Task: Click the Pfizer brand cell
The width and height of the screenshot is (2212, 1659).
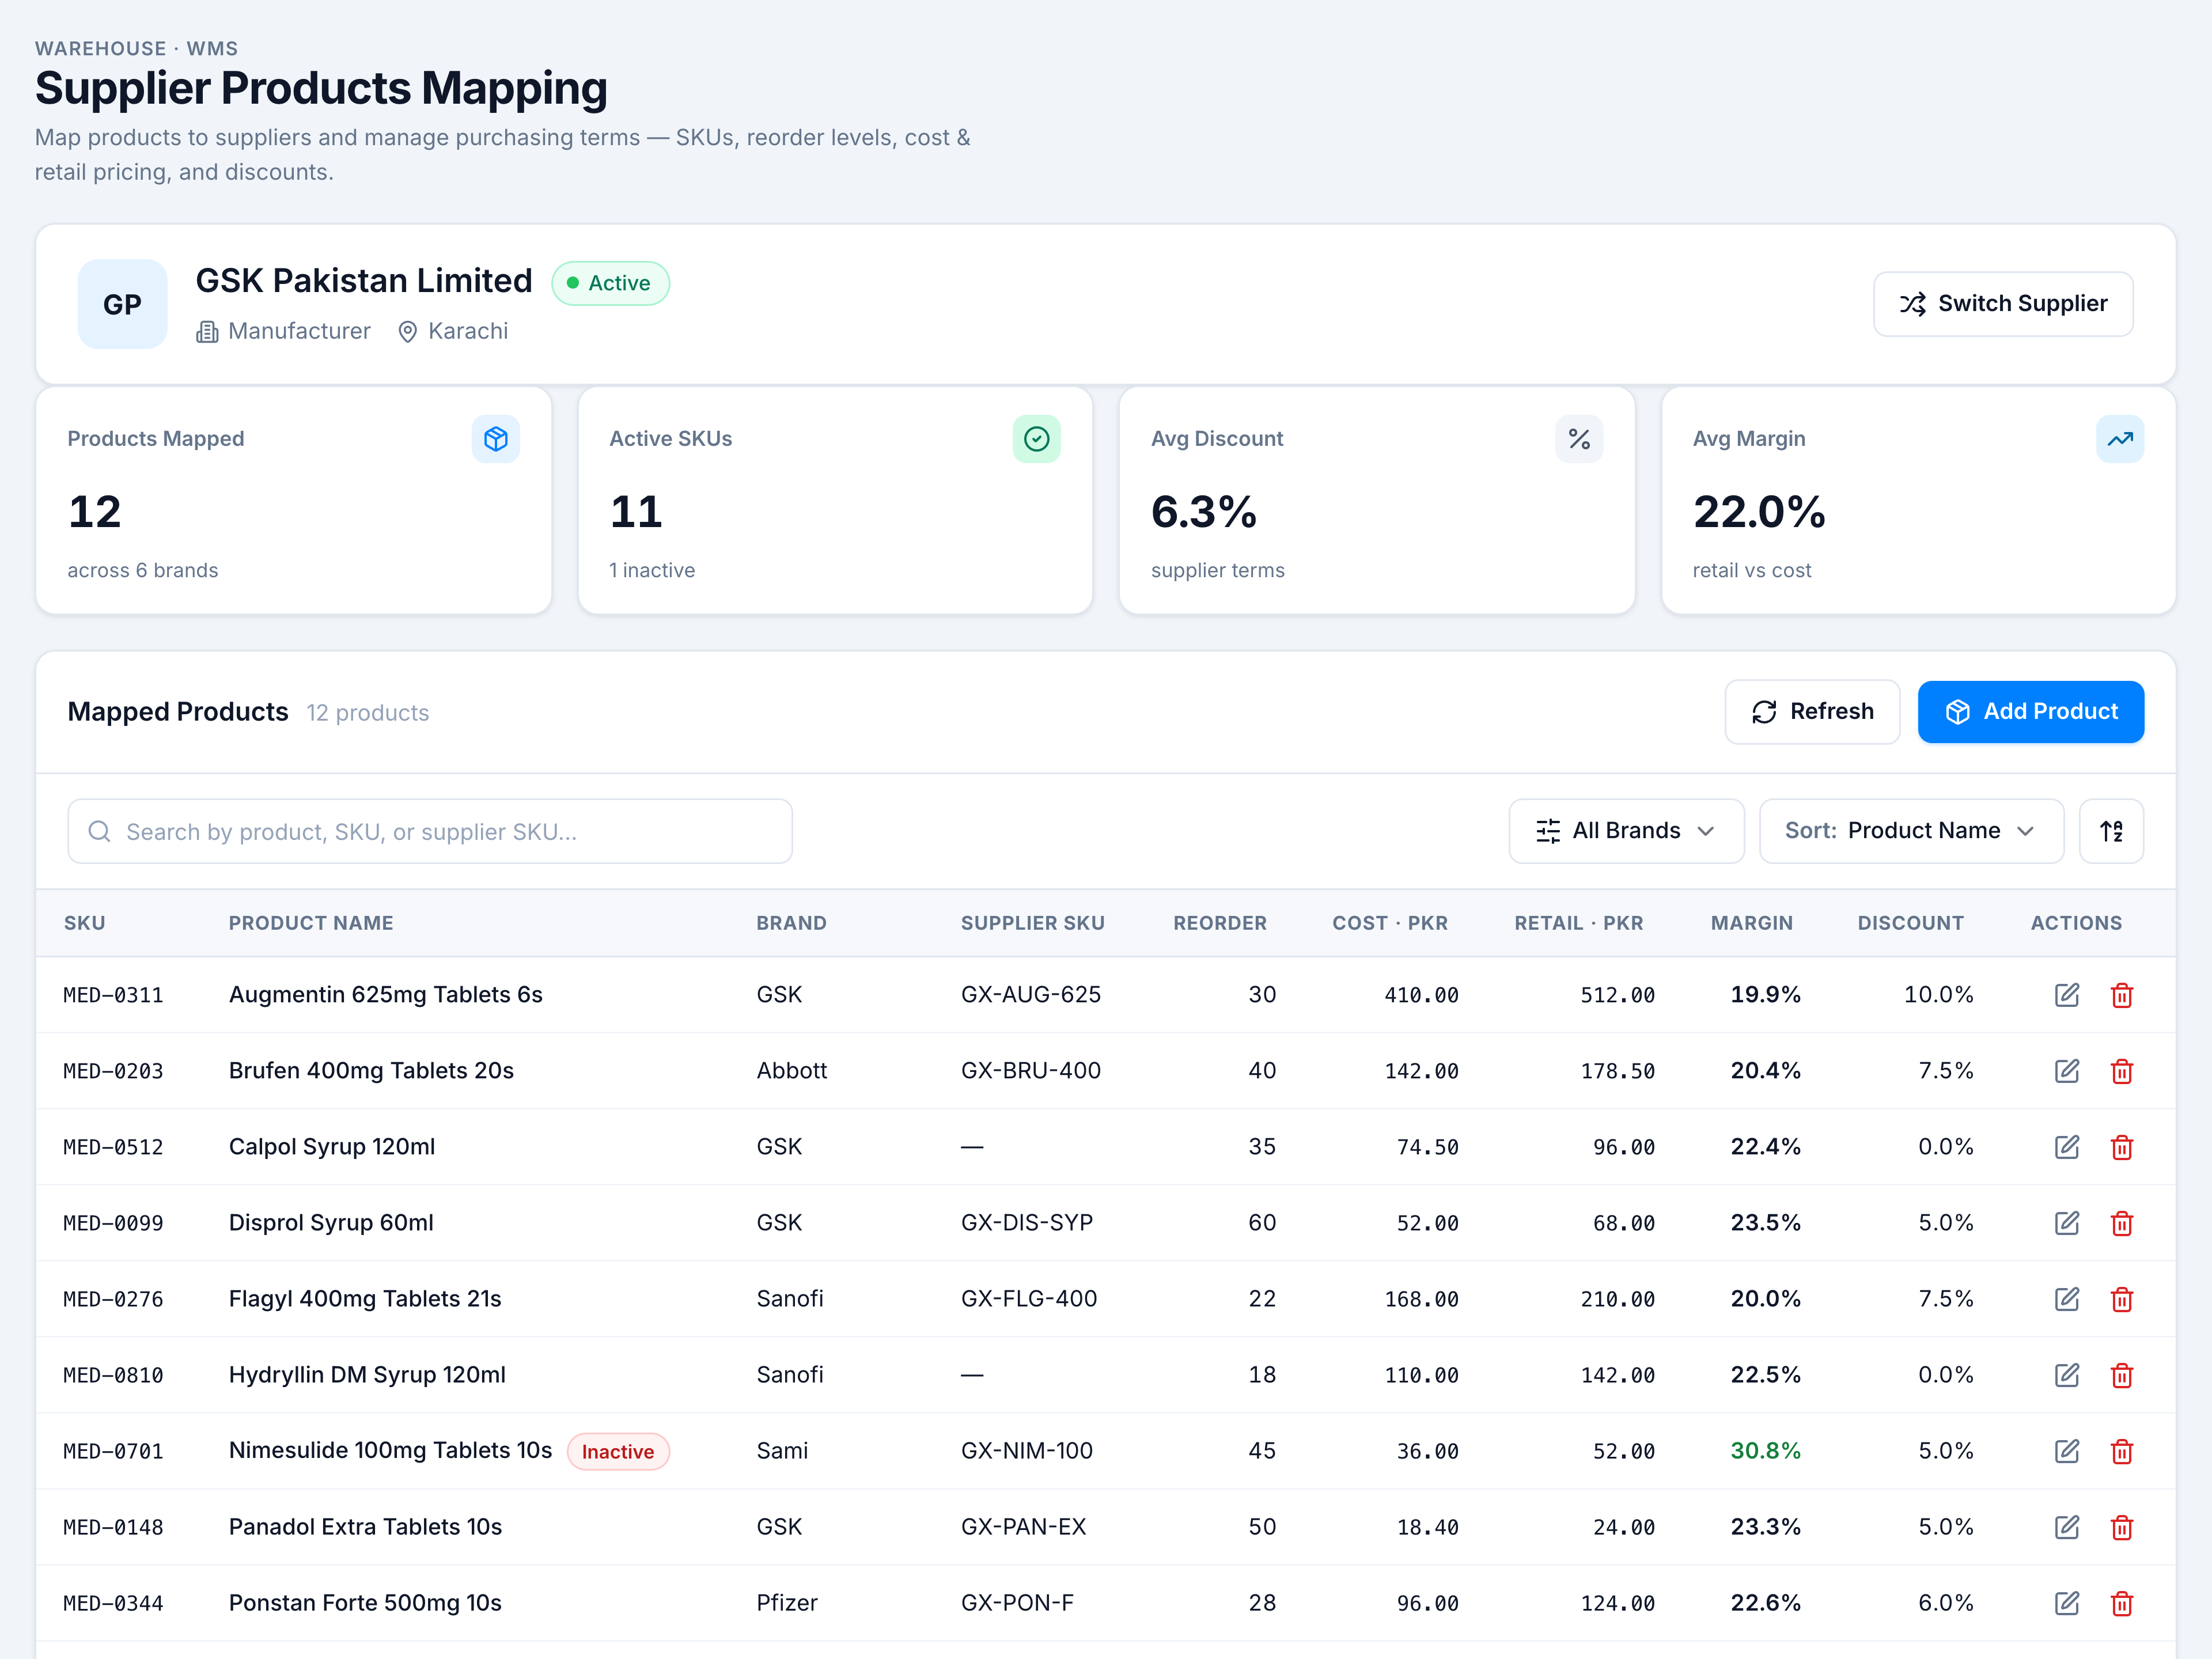Action: tap(787, 1603)
